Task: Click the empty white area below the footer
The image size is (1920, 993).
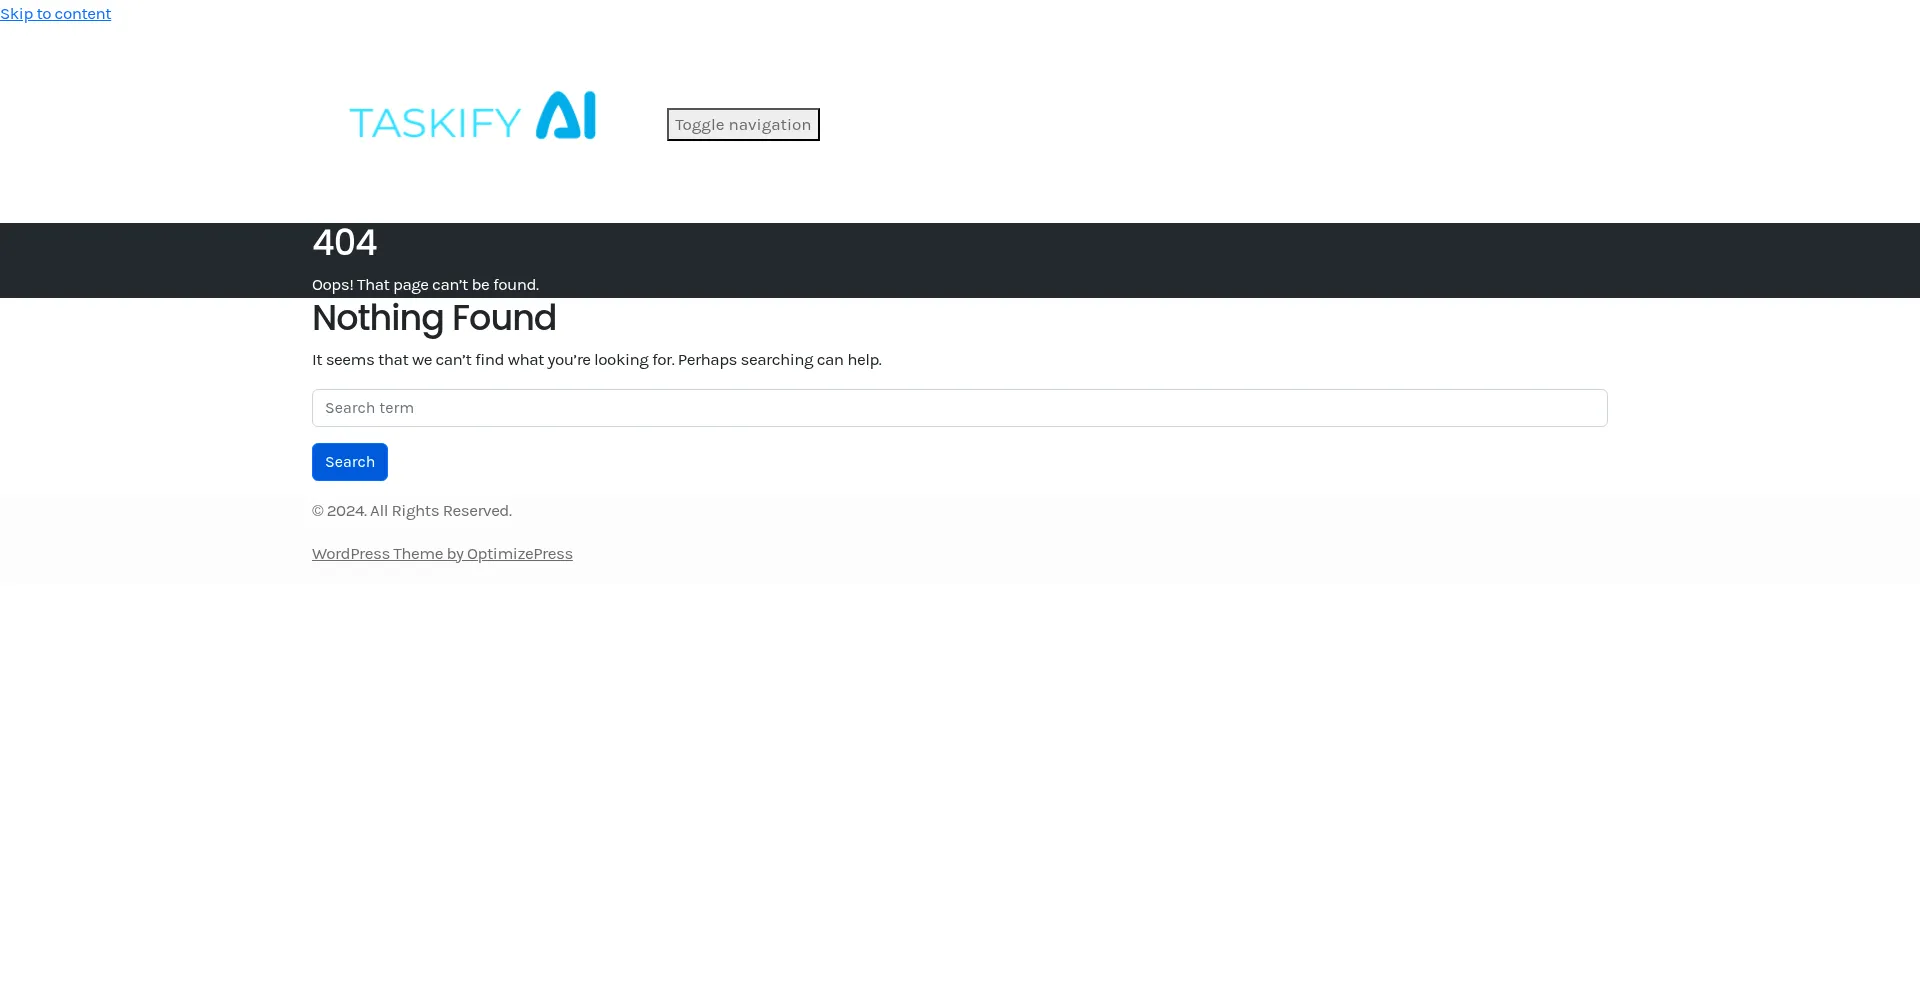Action: pos(960,780)
